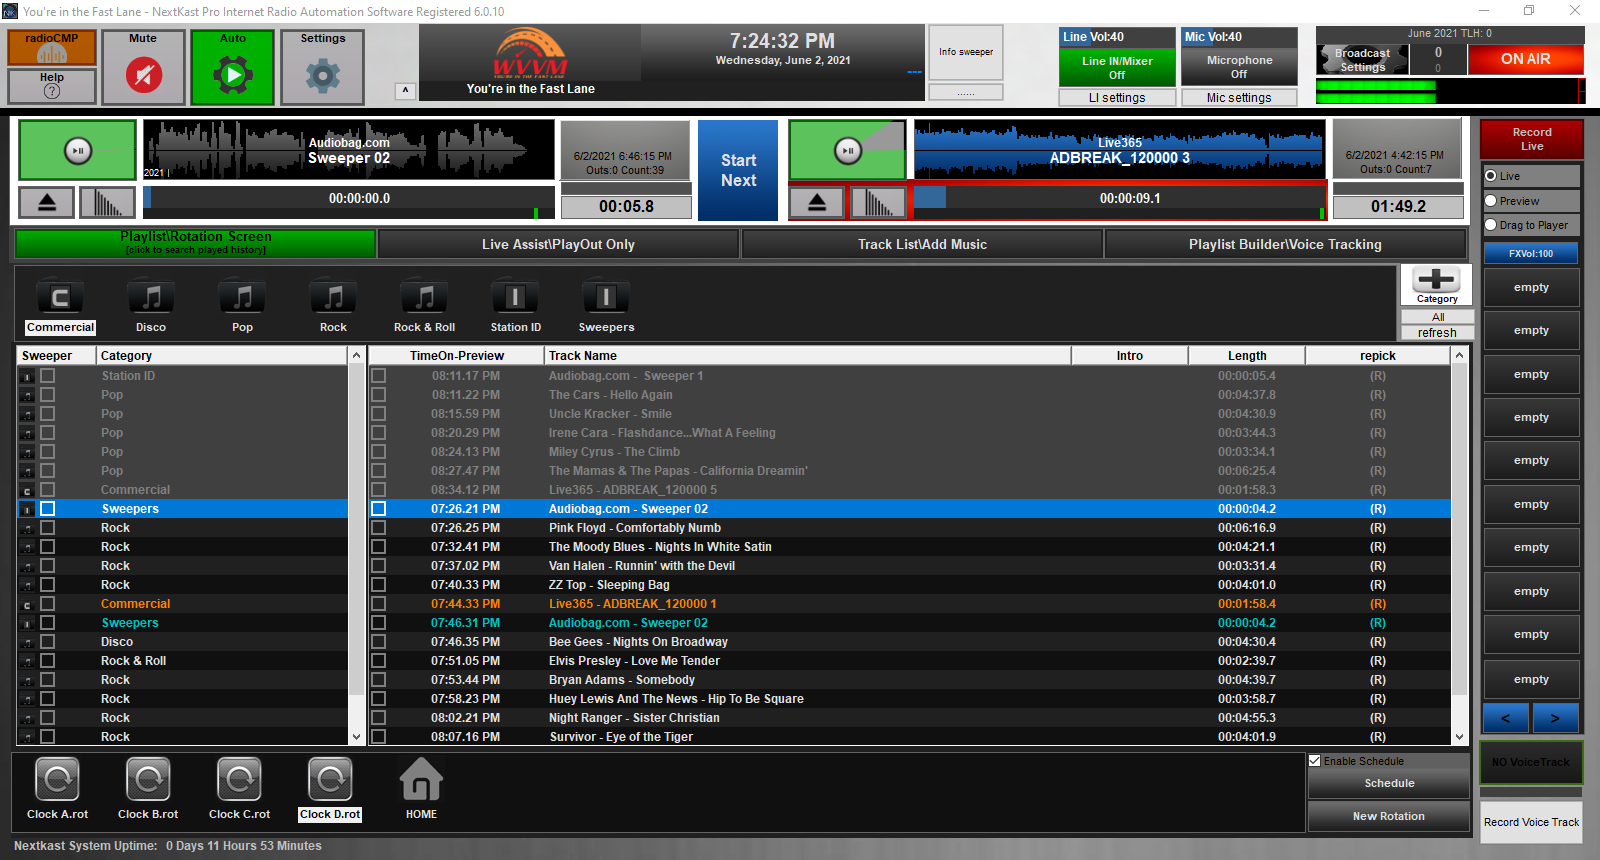The width and height of the screenshot is (1600, 860).
Task: Click the Help question mark button
Action: click(52, 86)
